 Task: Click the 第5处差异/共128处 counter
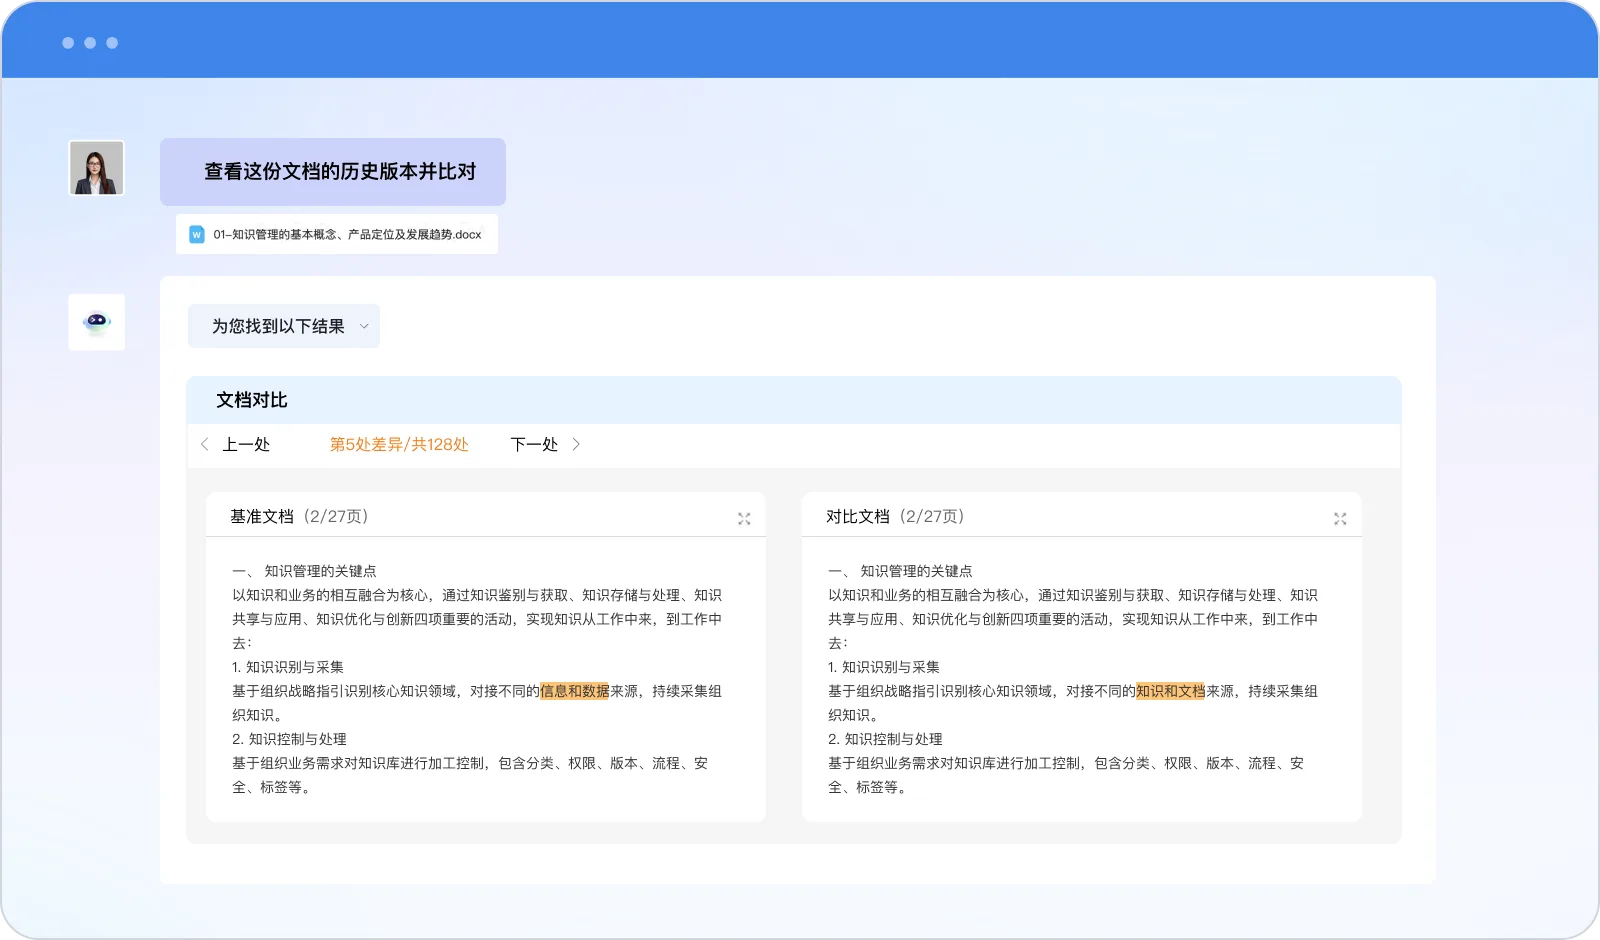[399, 444]
